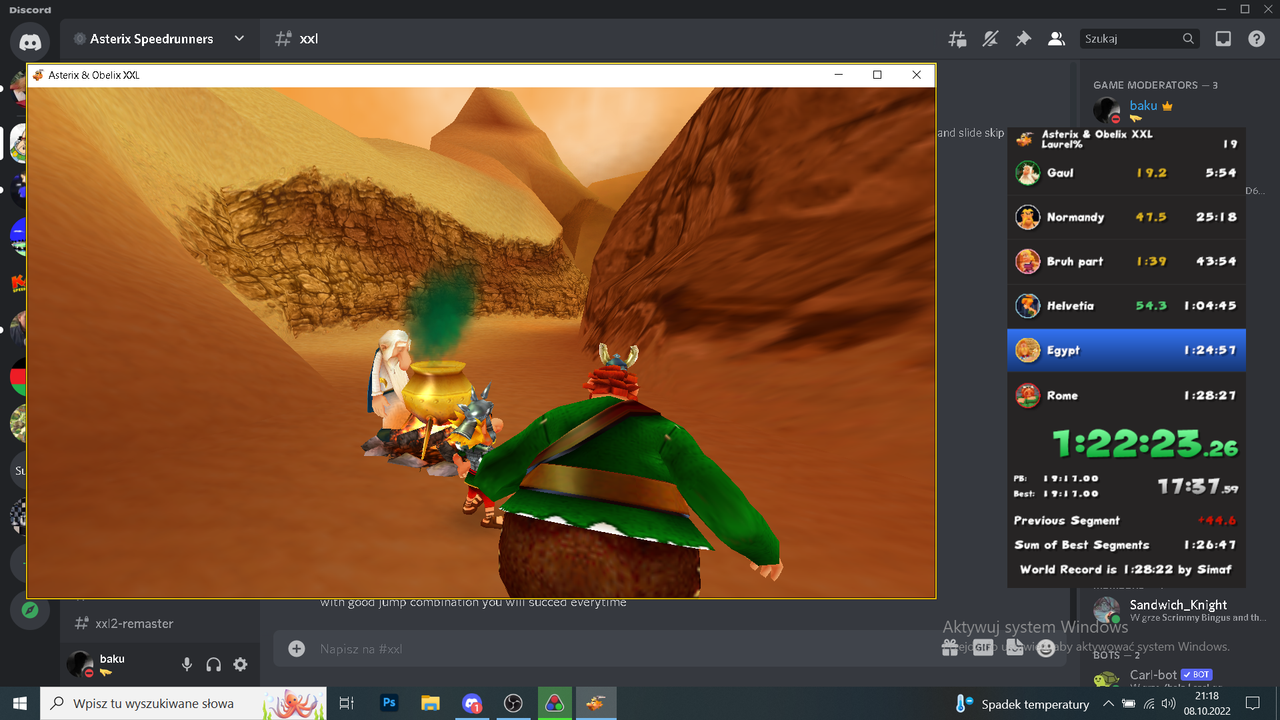Open Task View on taskbar

pyautogui.click(x=347, y=703)
